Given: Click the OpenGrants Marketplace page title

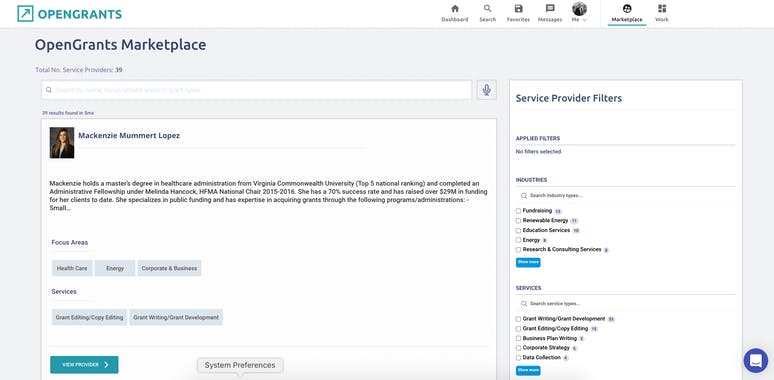Looking at the screenshot, I should (120, 45).
